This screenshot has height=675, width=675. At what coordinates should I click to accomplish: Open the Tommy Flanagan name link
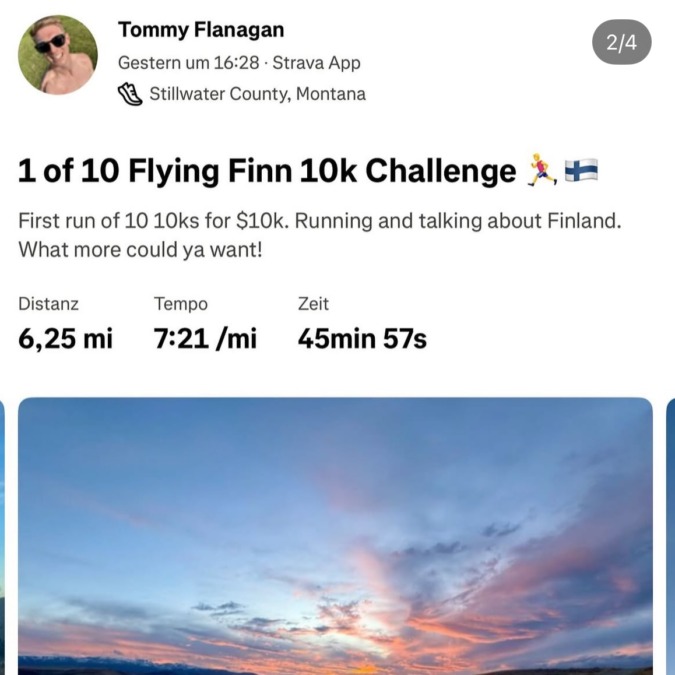pos(201,30)
